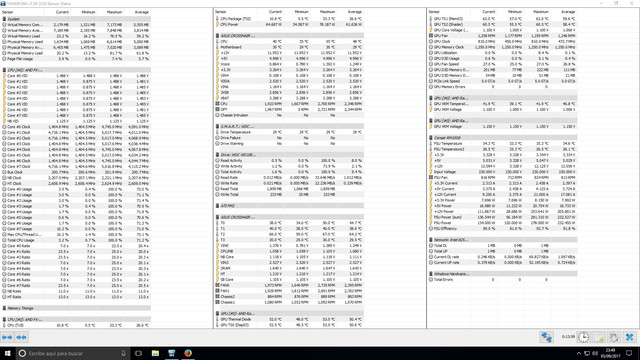Click the expand panels double-arrow icon

point(7,338)
